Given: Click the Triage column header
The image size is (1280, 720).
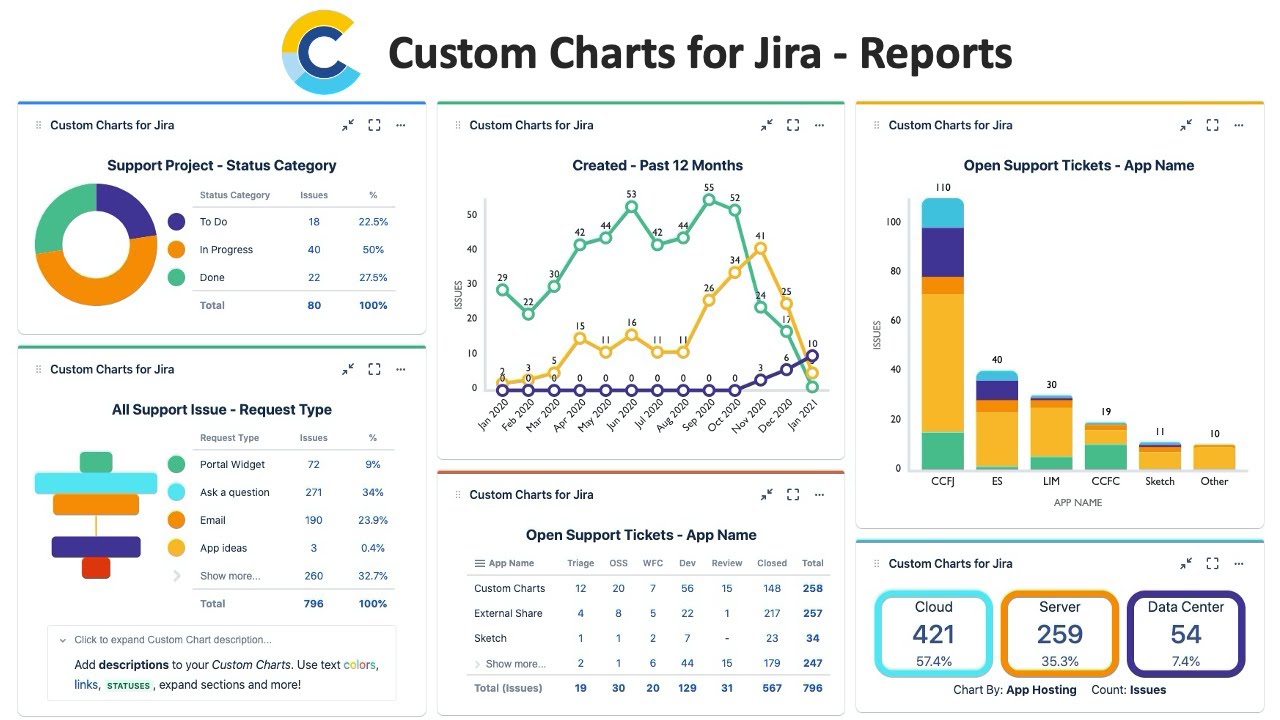Looking at the screenshot, I should coord(580,563).
